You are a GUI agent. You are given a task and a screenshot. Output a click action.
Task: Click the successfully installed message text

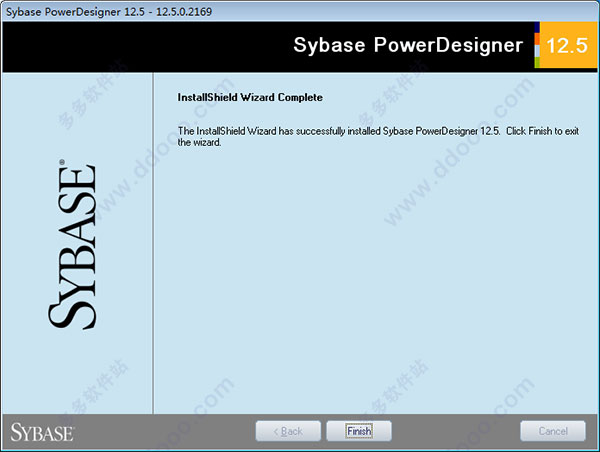pos(378,136)
